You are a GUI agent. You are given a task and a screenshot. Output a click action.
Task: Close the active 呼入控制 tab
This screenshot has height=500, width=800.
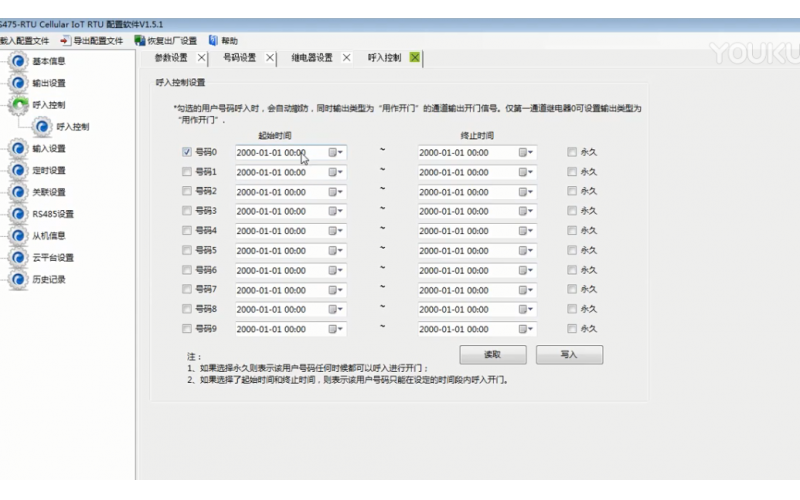click(x=415, y=58)
